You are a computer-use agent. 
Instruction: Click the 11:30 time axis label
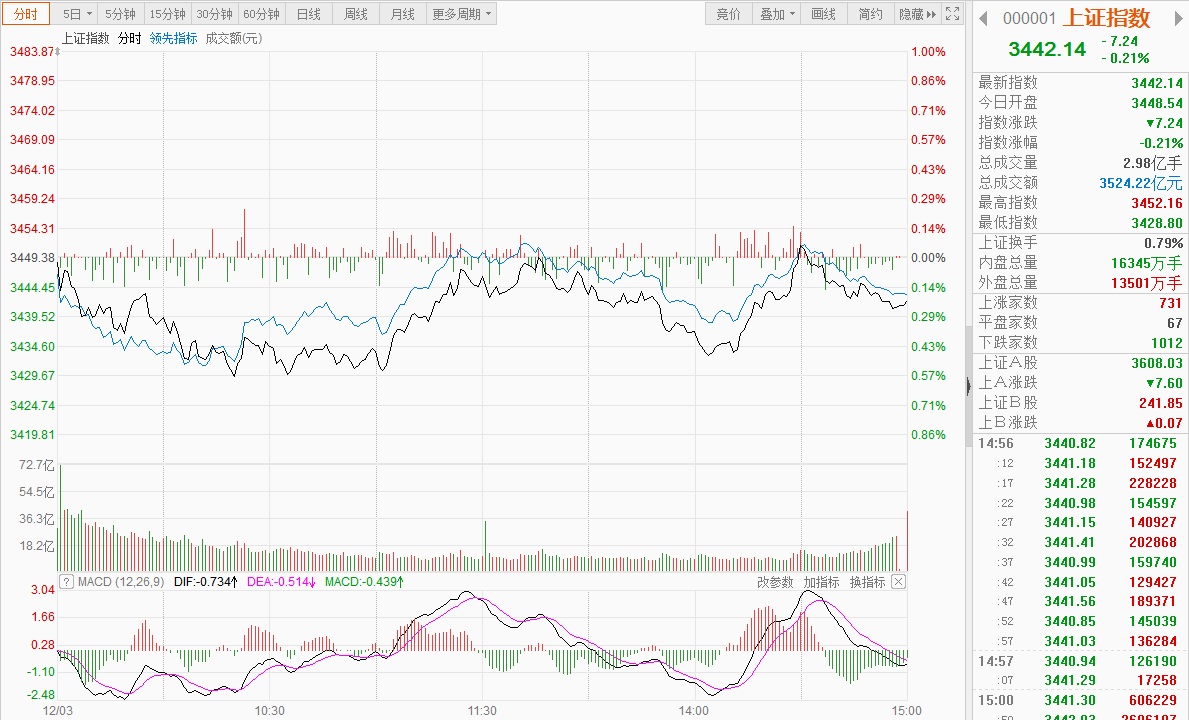482,710
